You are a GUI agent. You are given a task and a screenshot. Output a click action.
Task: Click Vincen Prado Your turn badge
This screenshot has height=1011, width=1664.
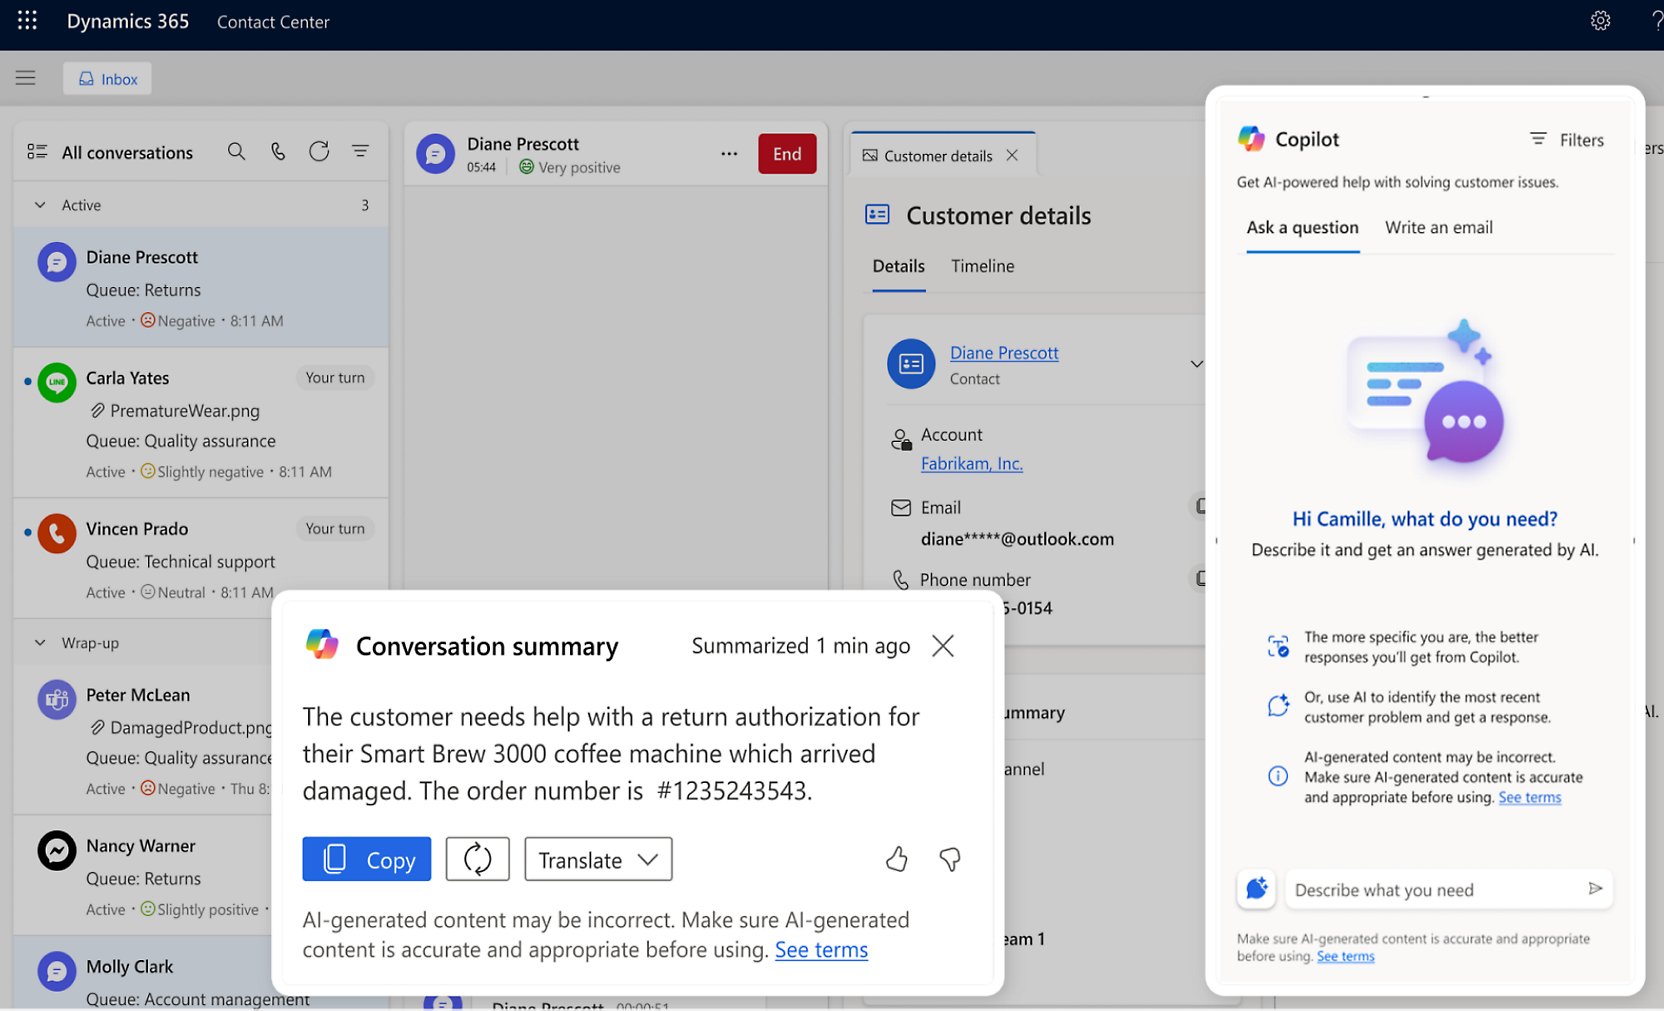click(x=335, y=529)
